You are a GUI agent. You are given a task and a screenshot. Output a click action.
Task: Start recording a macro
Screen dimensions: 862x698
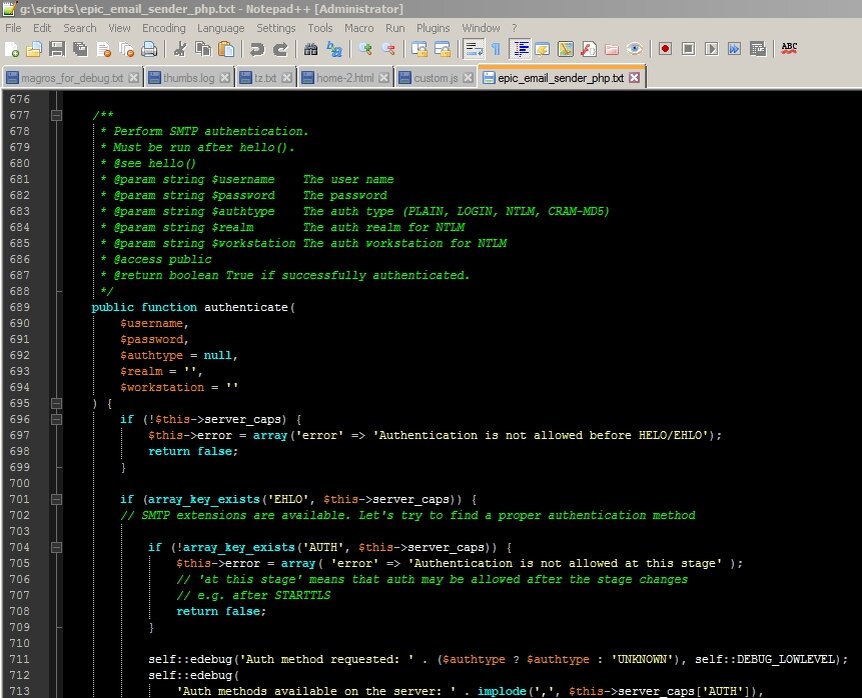pyautogui.click(x=666, y=47)
